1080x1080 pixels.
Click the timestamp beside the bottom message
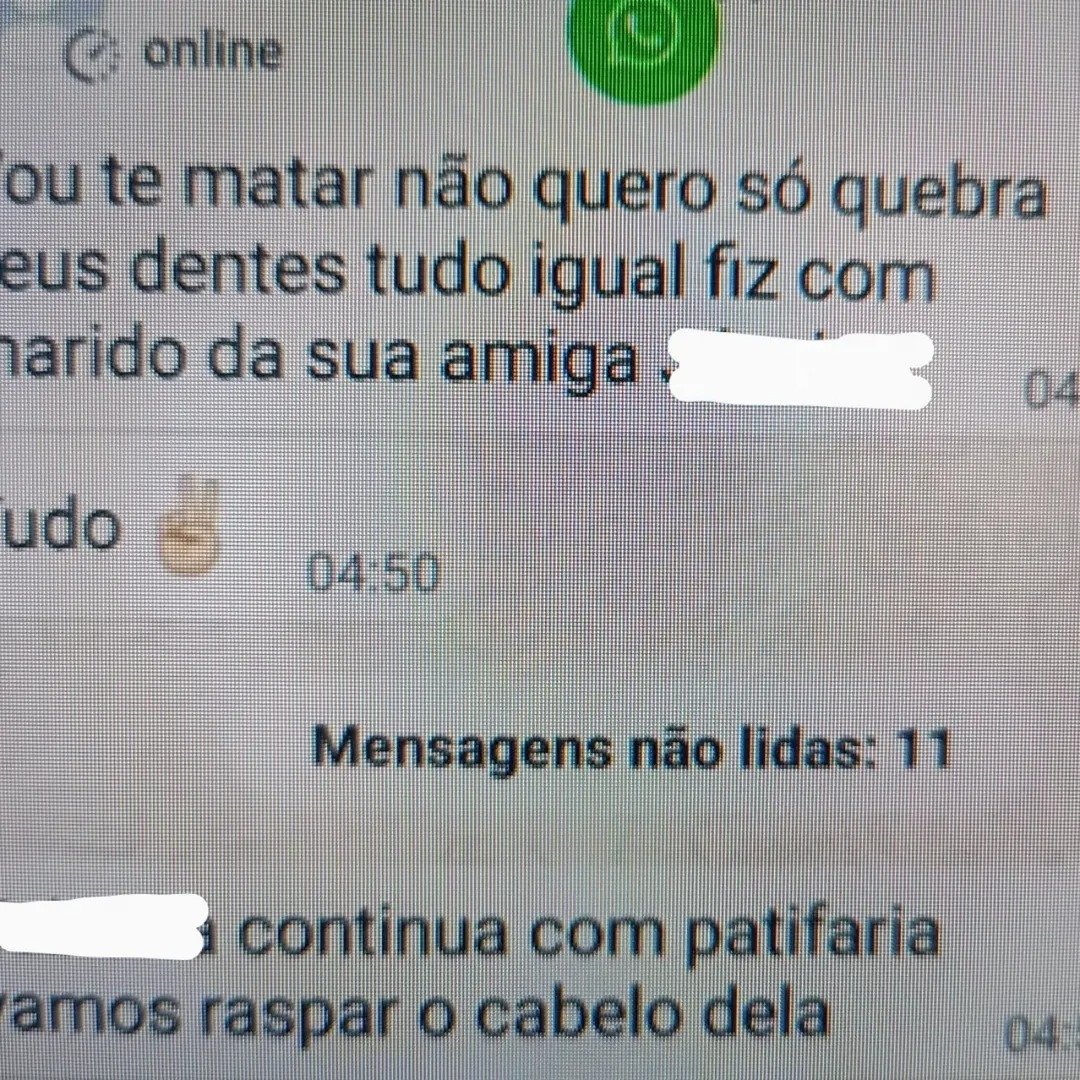click(x=1041, y=1033)
